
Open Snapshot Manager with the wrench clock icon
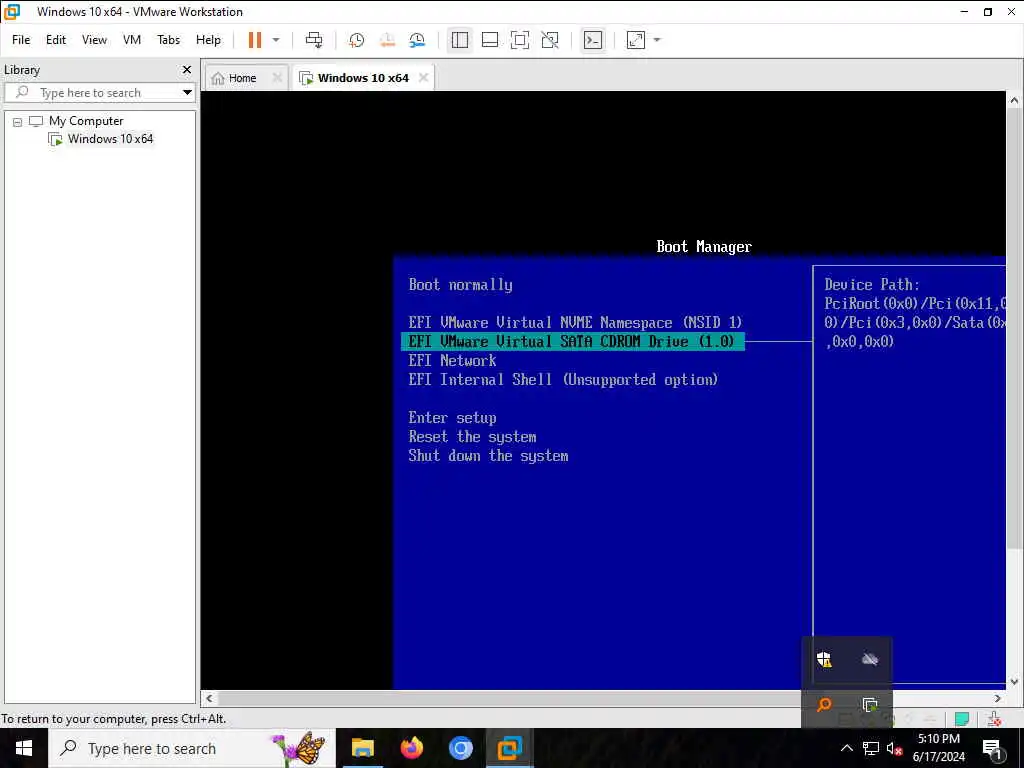[x=417, y=40]
